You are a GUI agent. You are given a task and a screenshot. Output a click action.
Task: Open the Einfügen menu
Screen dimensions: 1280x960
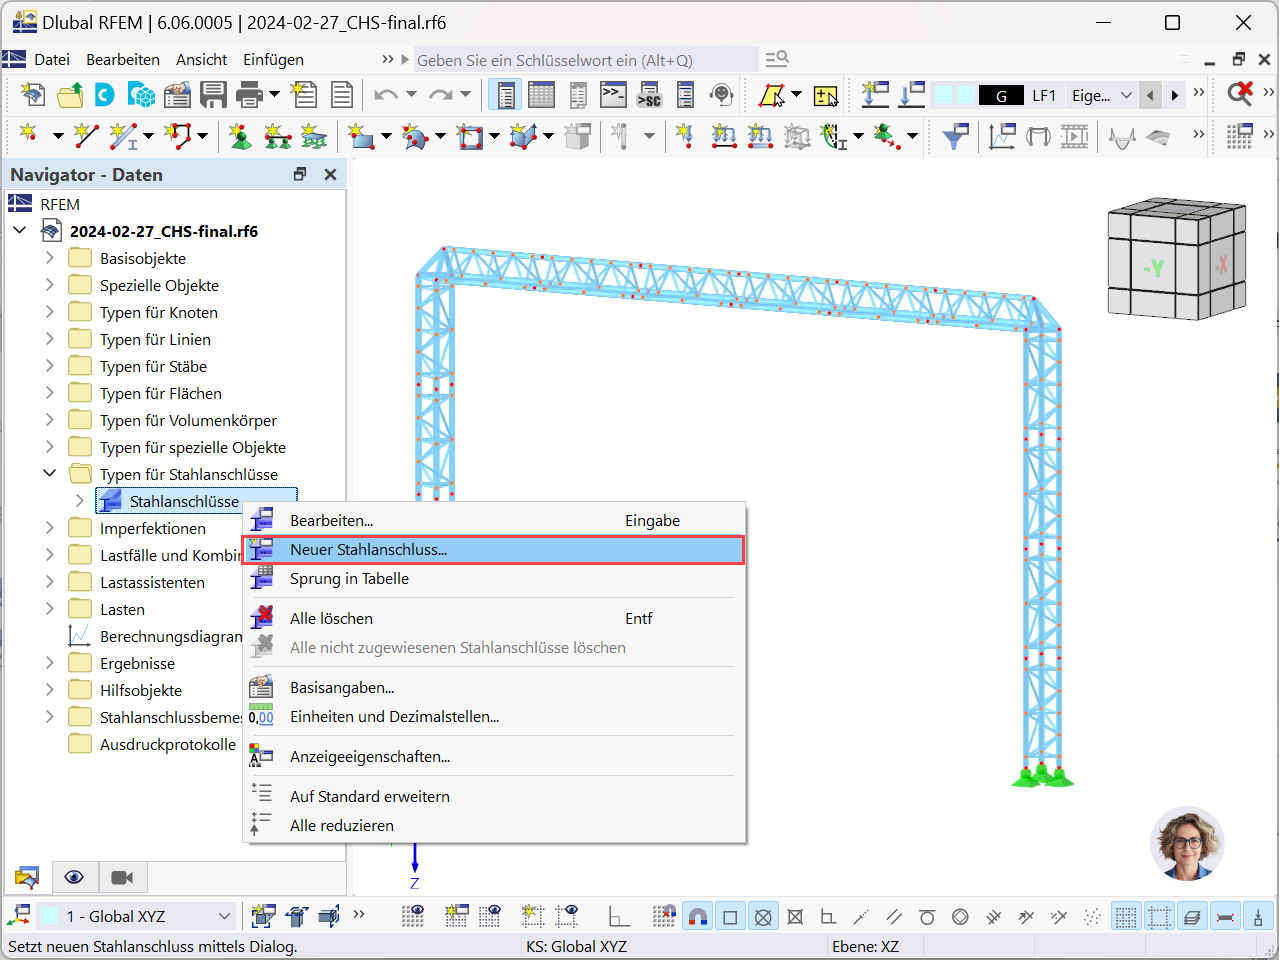(273, 60)
